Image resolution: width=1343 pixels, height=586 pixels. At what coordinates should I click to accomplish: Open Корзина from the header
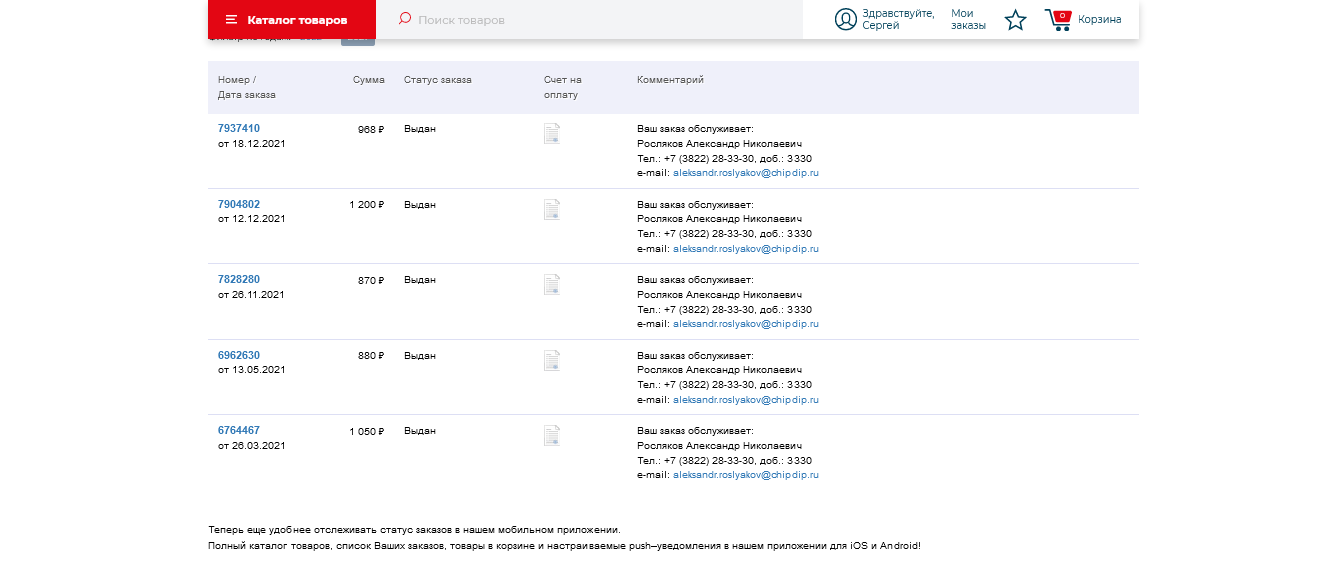[1099, 20]
